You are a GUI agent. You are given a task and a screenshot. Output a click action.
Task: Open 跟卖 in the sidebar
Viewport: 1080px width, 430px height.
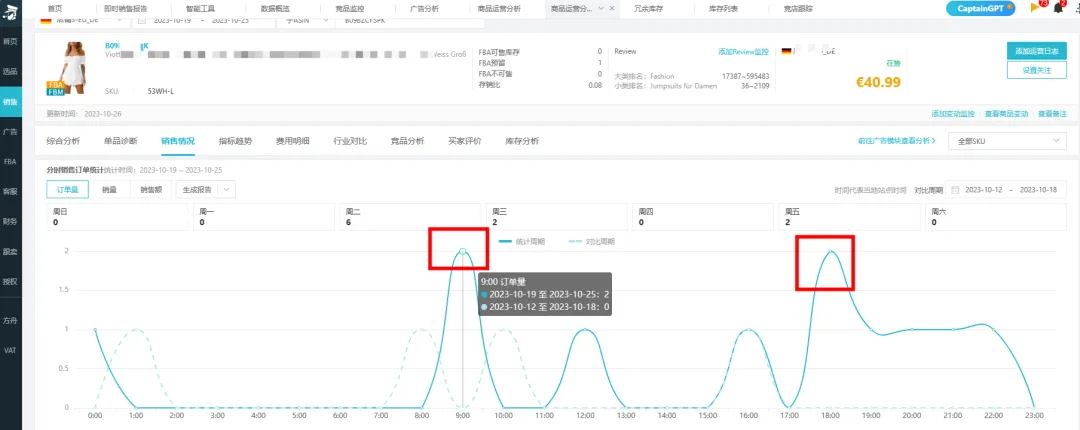(x=10, y=252)
